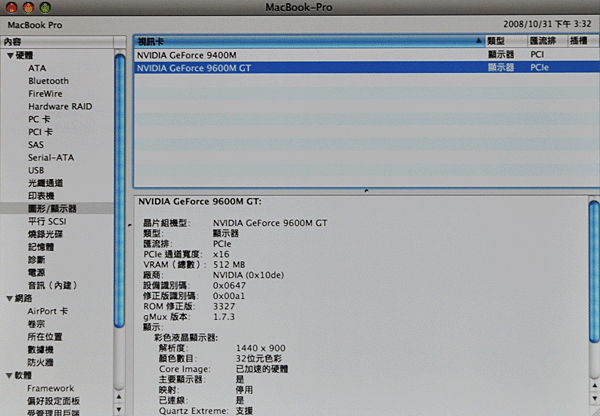The height and width of the screenshot is (416, 600).
Task: Sort by the 視訊卡 column header
Action: [309, 41]
